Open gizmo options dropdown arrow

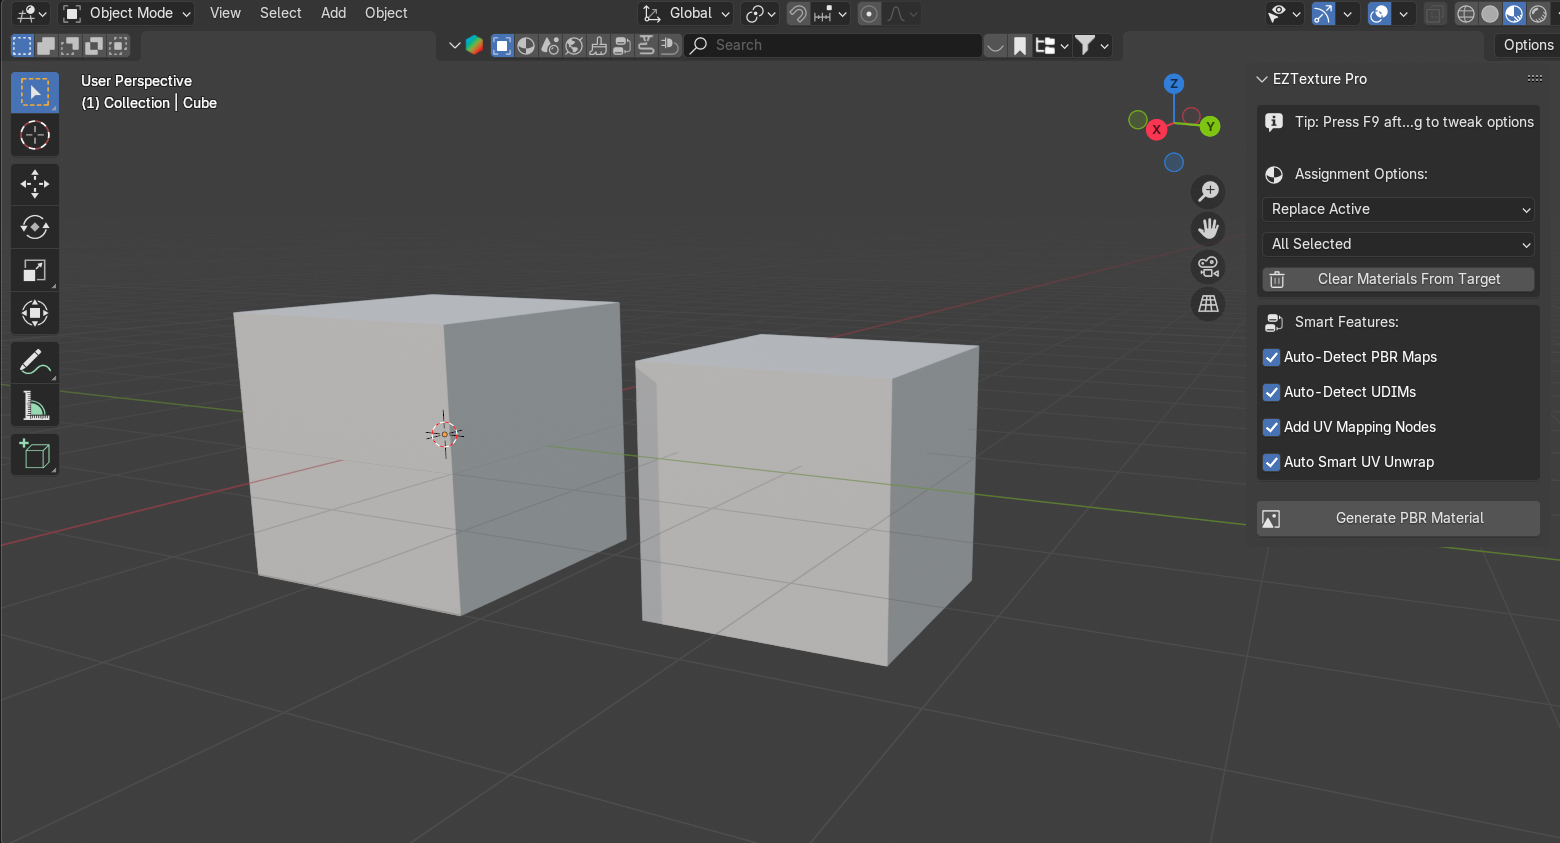tap(1348, 13)
